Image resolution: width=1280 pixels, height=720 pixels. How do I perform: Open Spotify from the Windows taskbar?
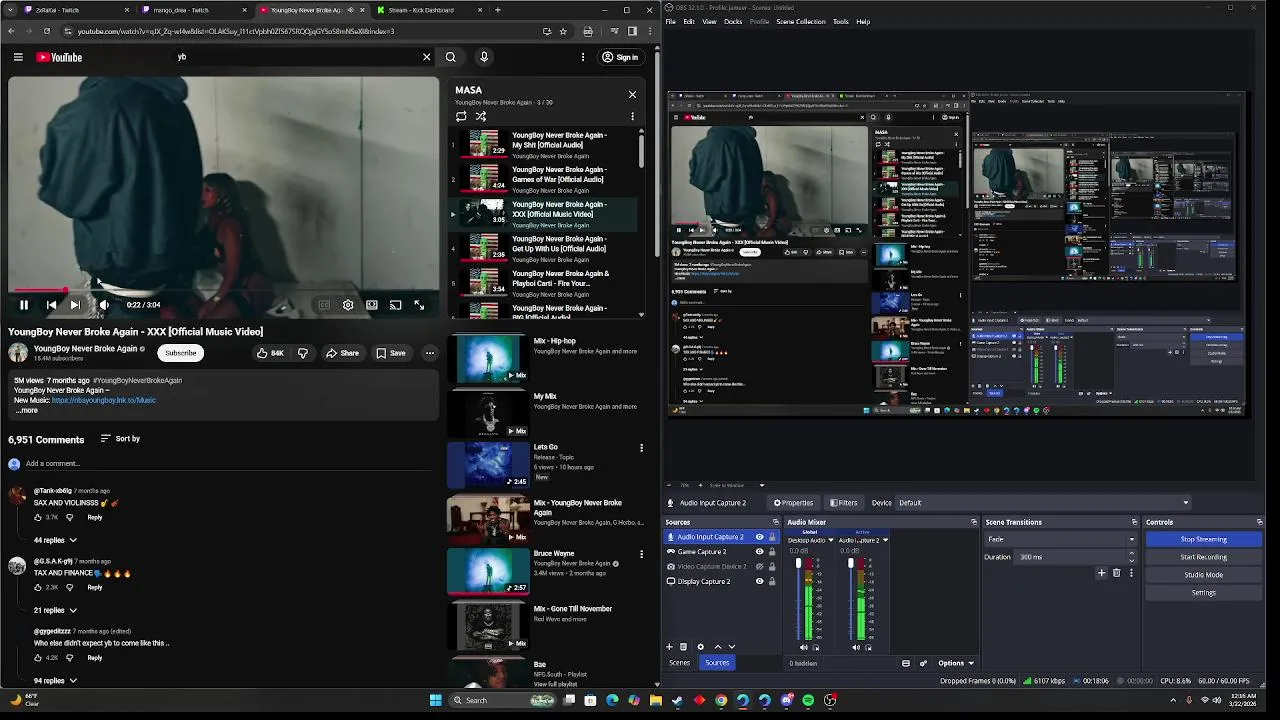coord(808,700)
